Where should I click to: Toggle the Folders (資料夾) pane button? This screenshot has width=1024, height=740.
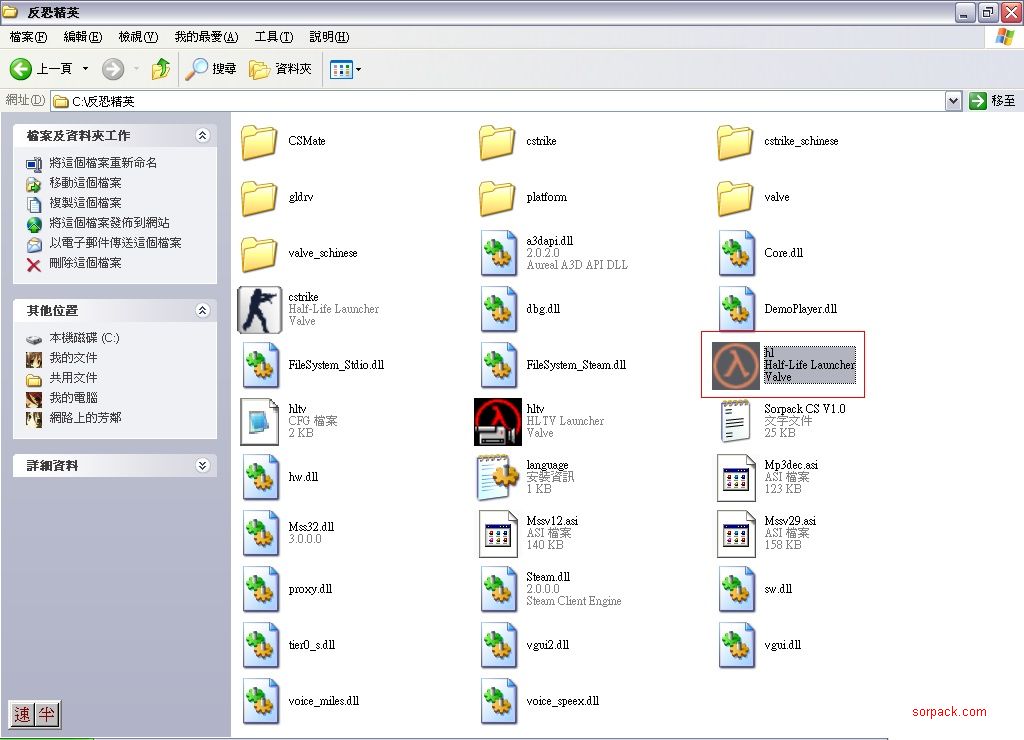pyautogui.click(x=281, y=69)
